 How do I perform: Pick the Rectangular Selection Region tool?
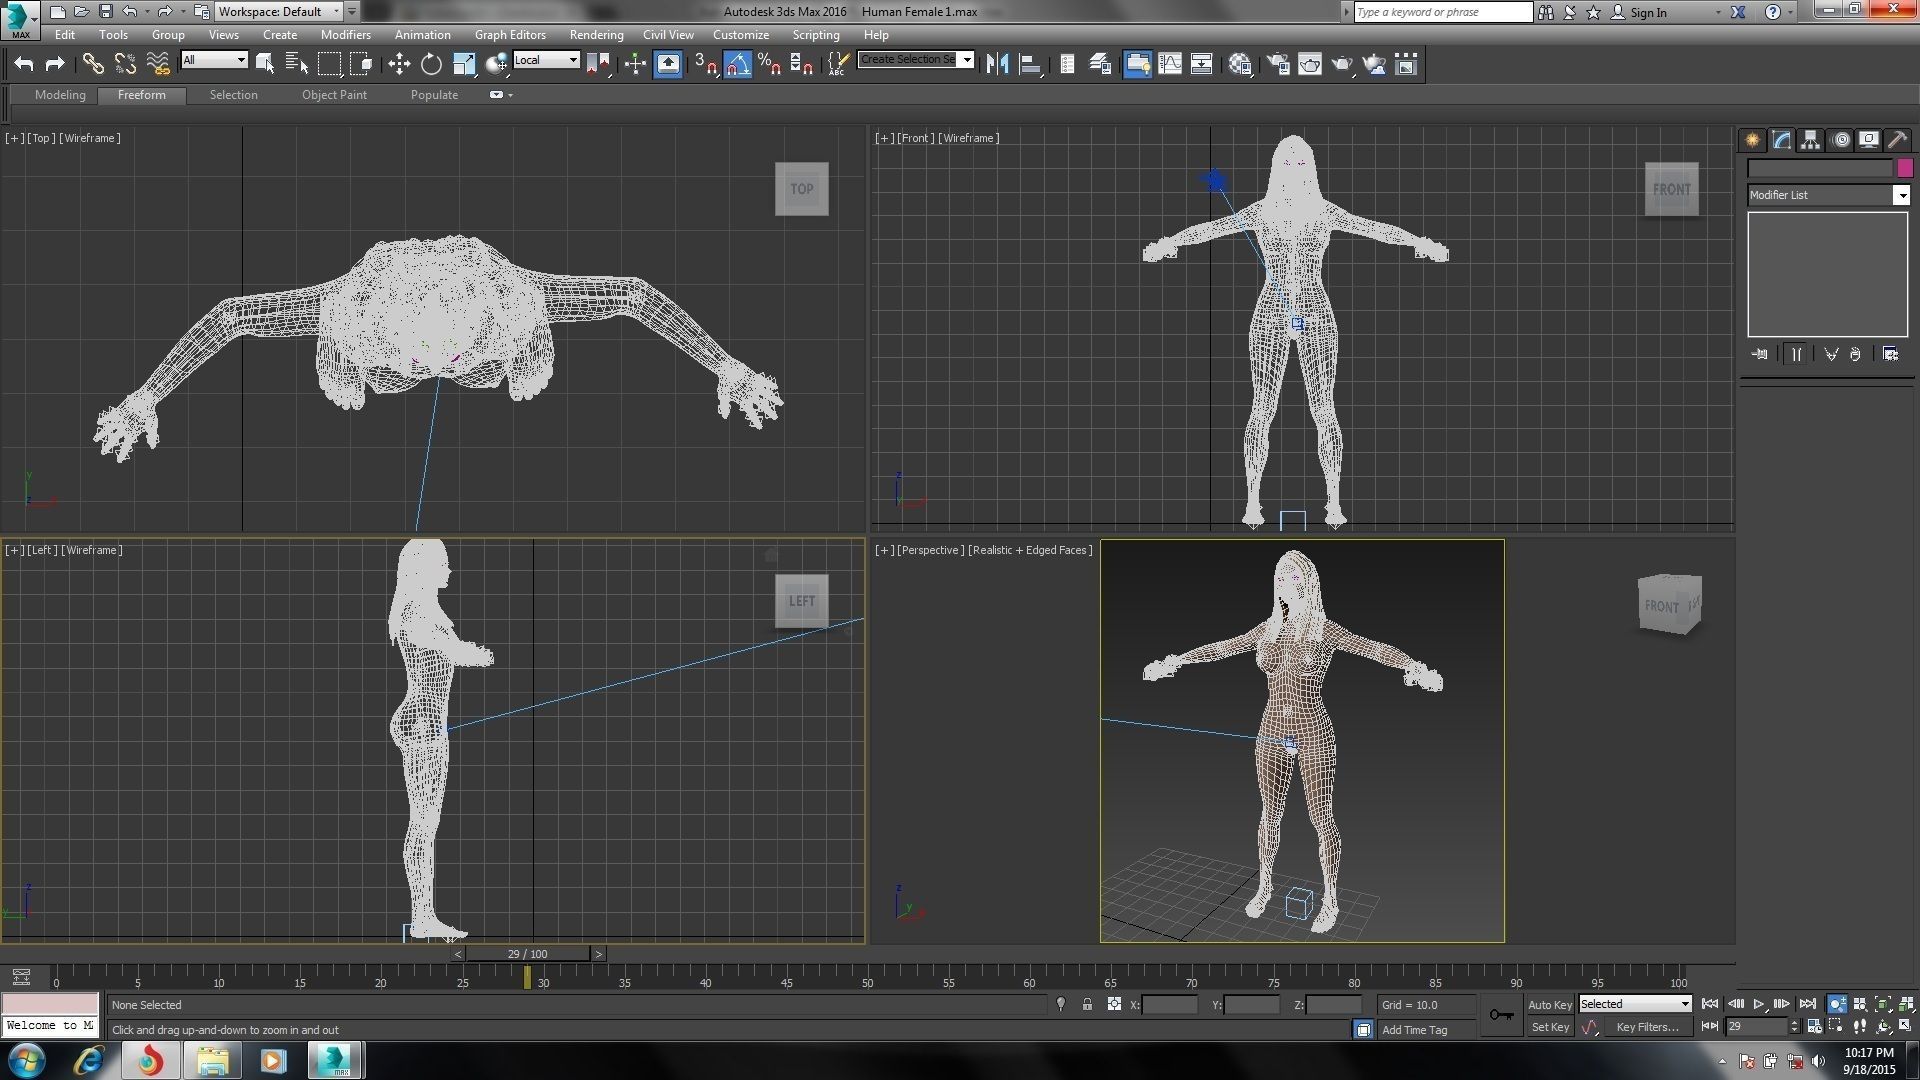[329, 64]
